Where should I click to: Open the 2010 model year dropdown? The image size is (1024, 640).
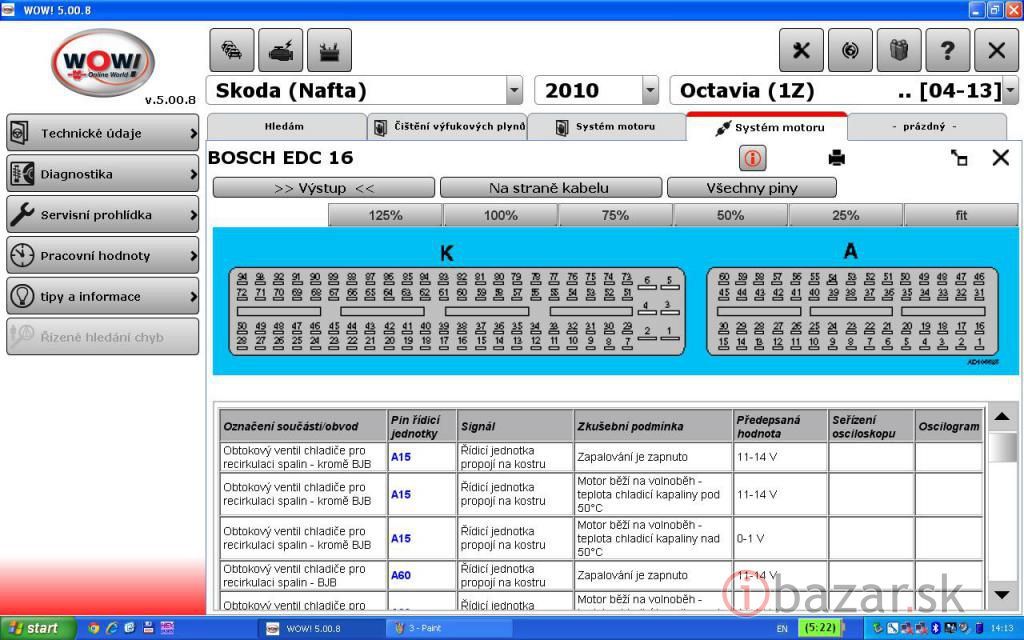pos(650,91)
